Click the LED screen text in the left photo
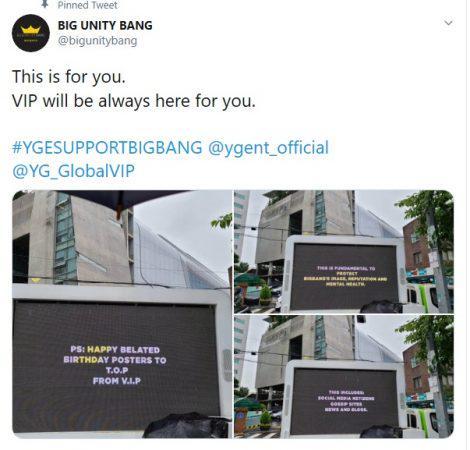 [x=115, y=365]
